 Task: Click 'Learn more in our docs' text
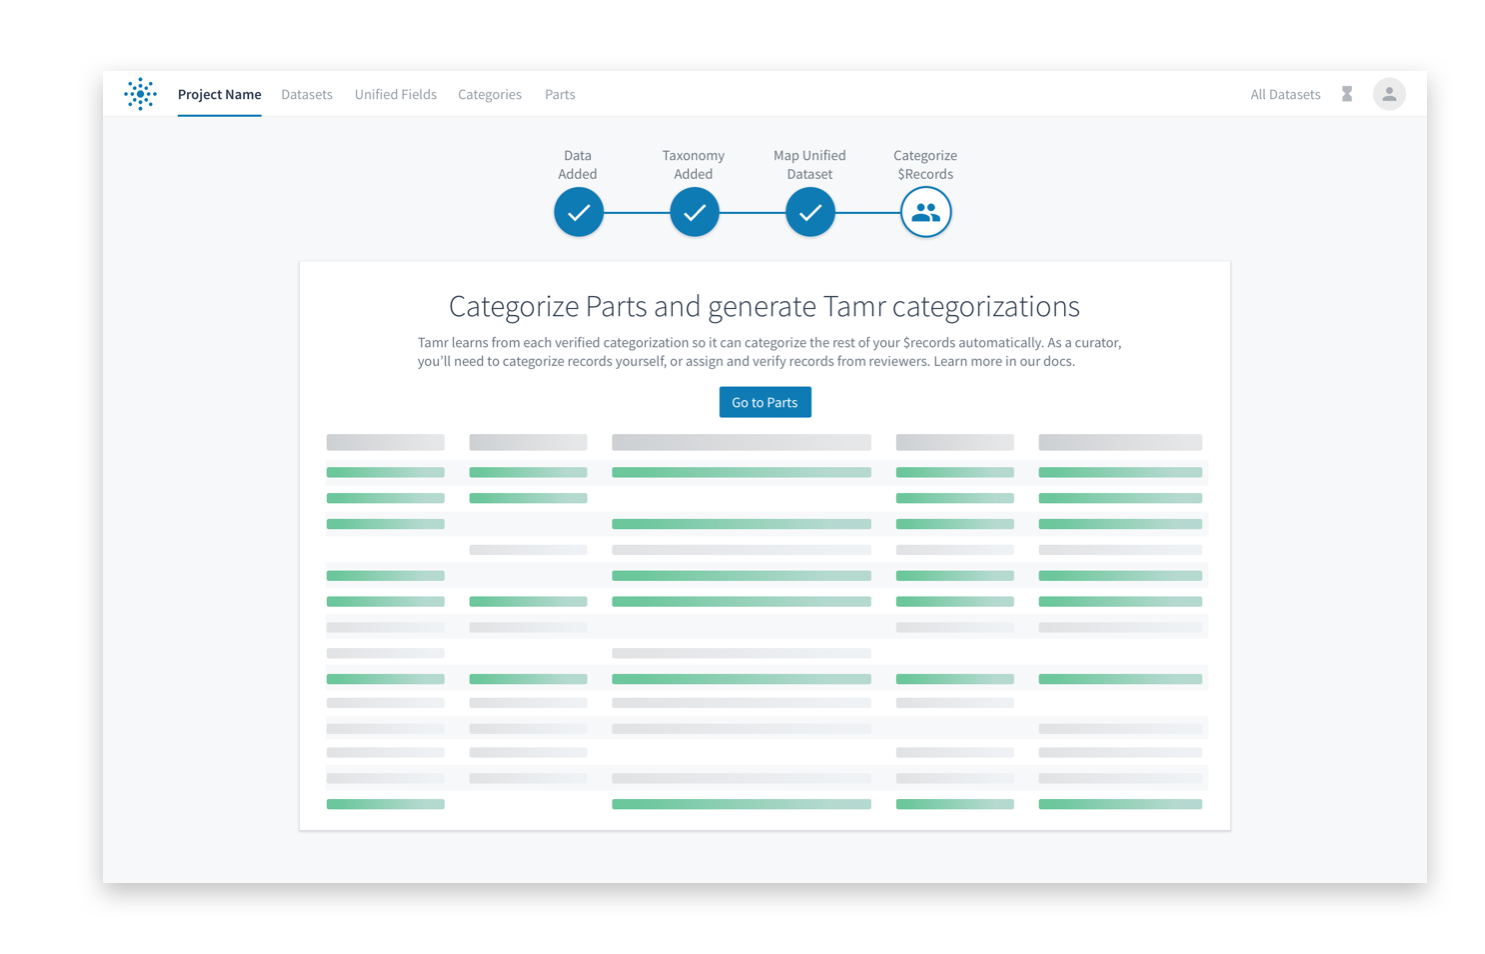[x=1004, y=361]
